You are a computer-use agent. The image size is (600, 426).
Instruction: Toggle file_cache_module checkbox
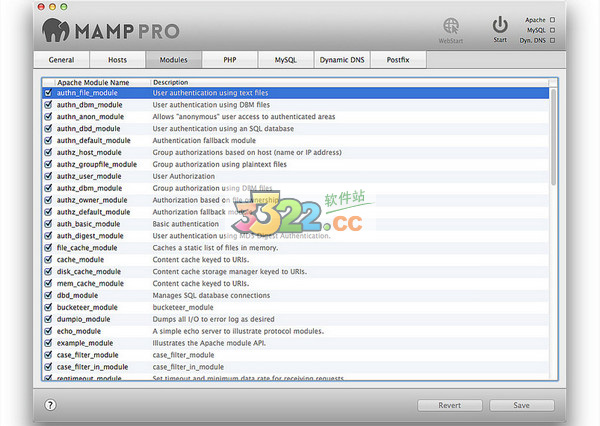[48, 247]
